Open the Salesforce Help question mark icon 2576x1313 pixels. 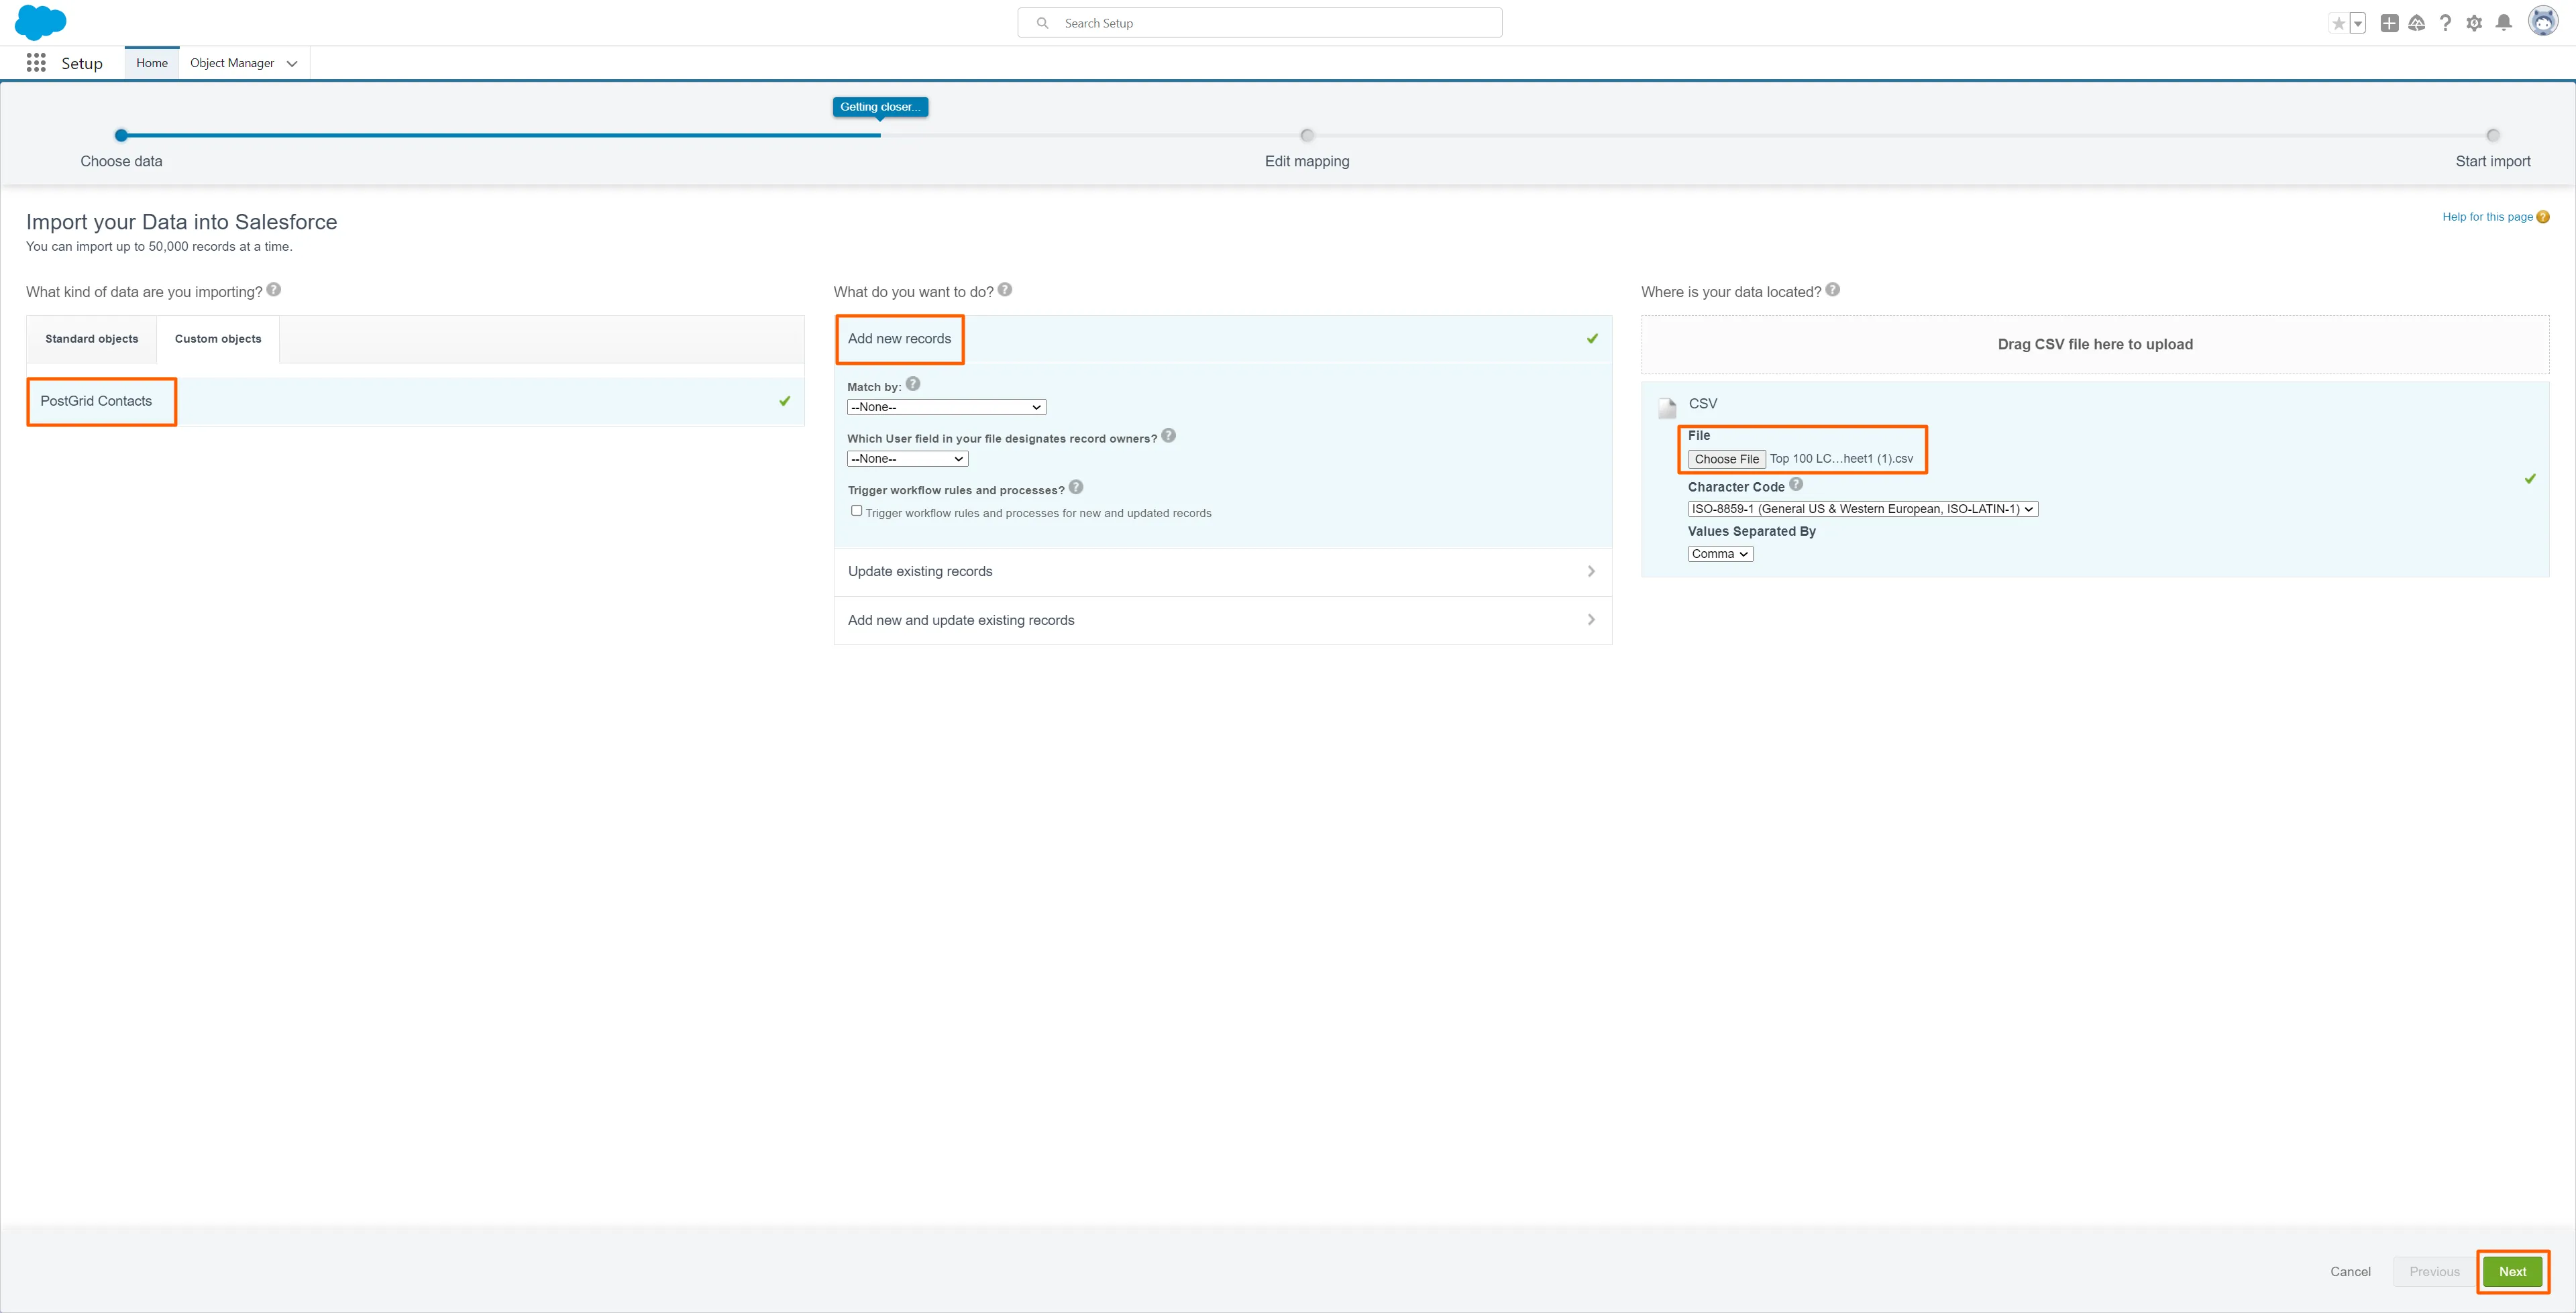tap(2445, 23)
